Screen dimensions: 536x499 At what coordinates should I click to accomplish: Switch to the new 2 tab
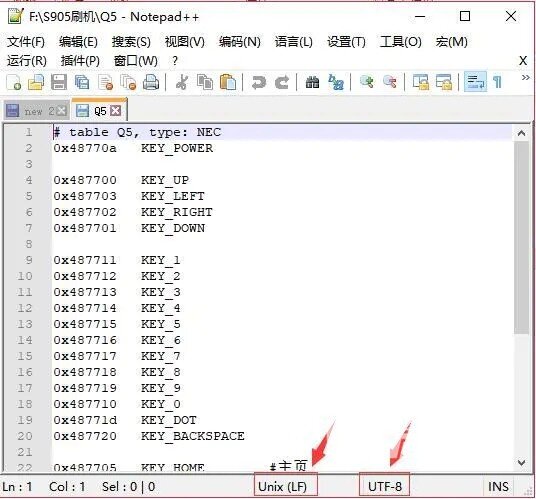36,111
